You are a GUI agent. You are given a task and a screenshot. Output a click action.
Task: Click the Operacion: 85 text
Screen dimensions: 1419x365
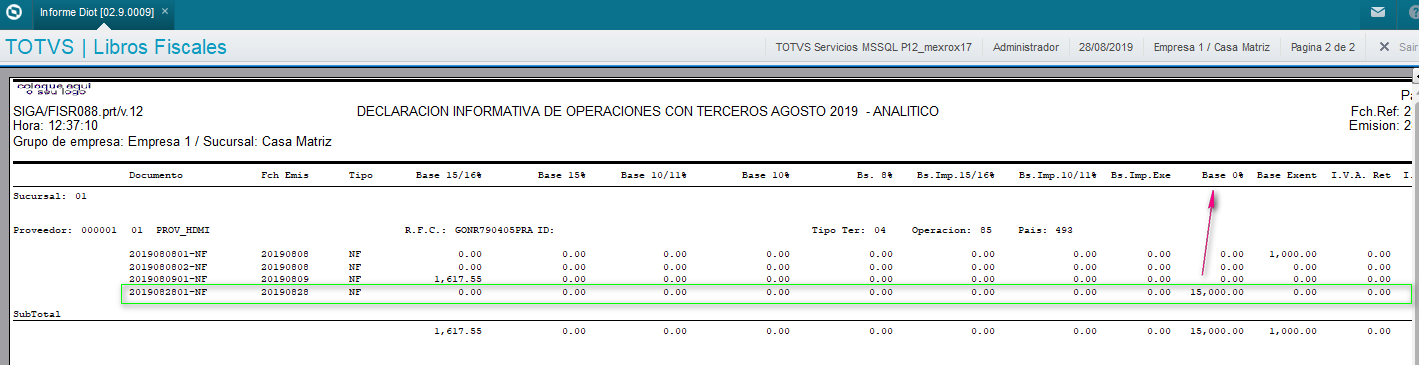(952, 230)
